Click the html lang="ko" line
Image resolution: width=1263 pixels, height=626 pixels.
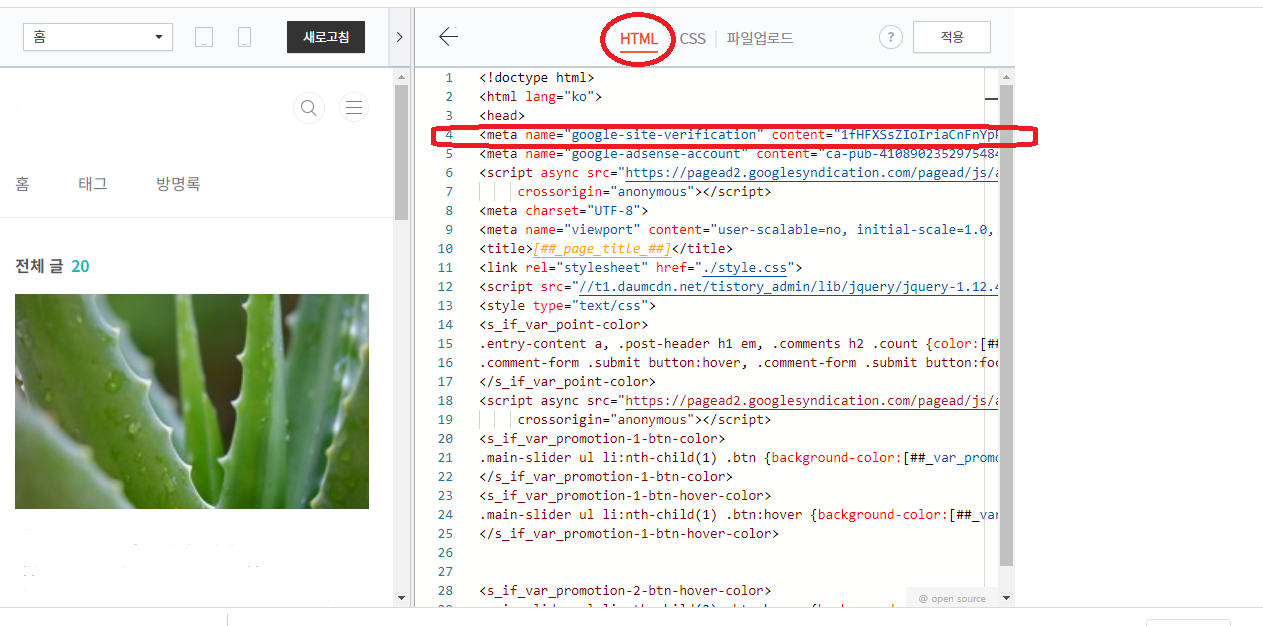[540, 96]
